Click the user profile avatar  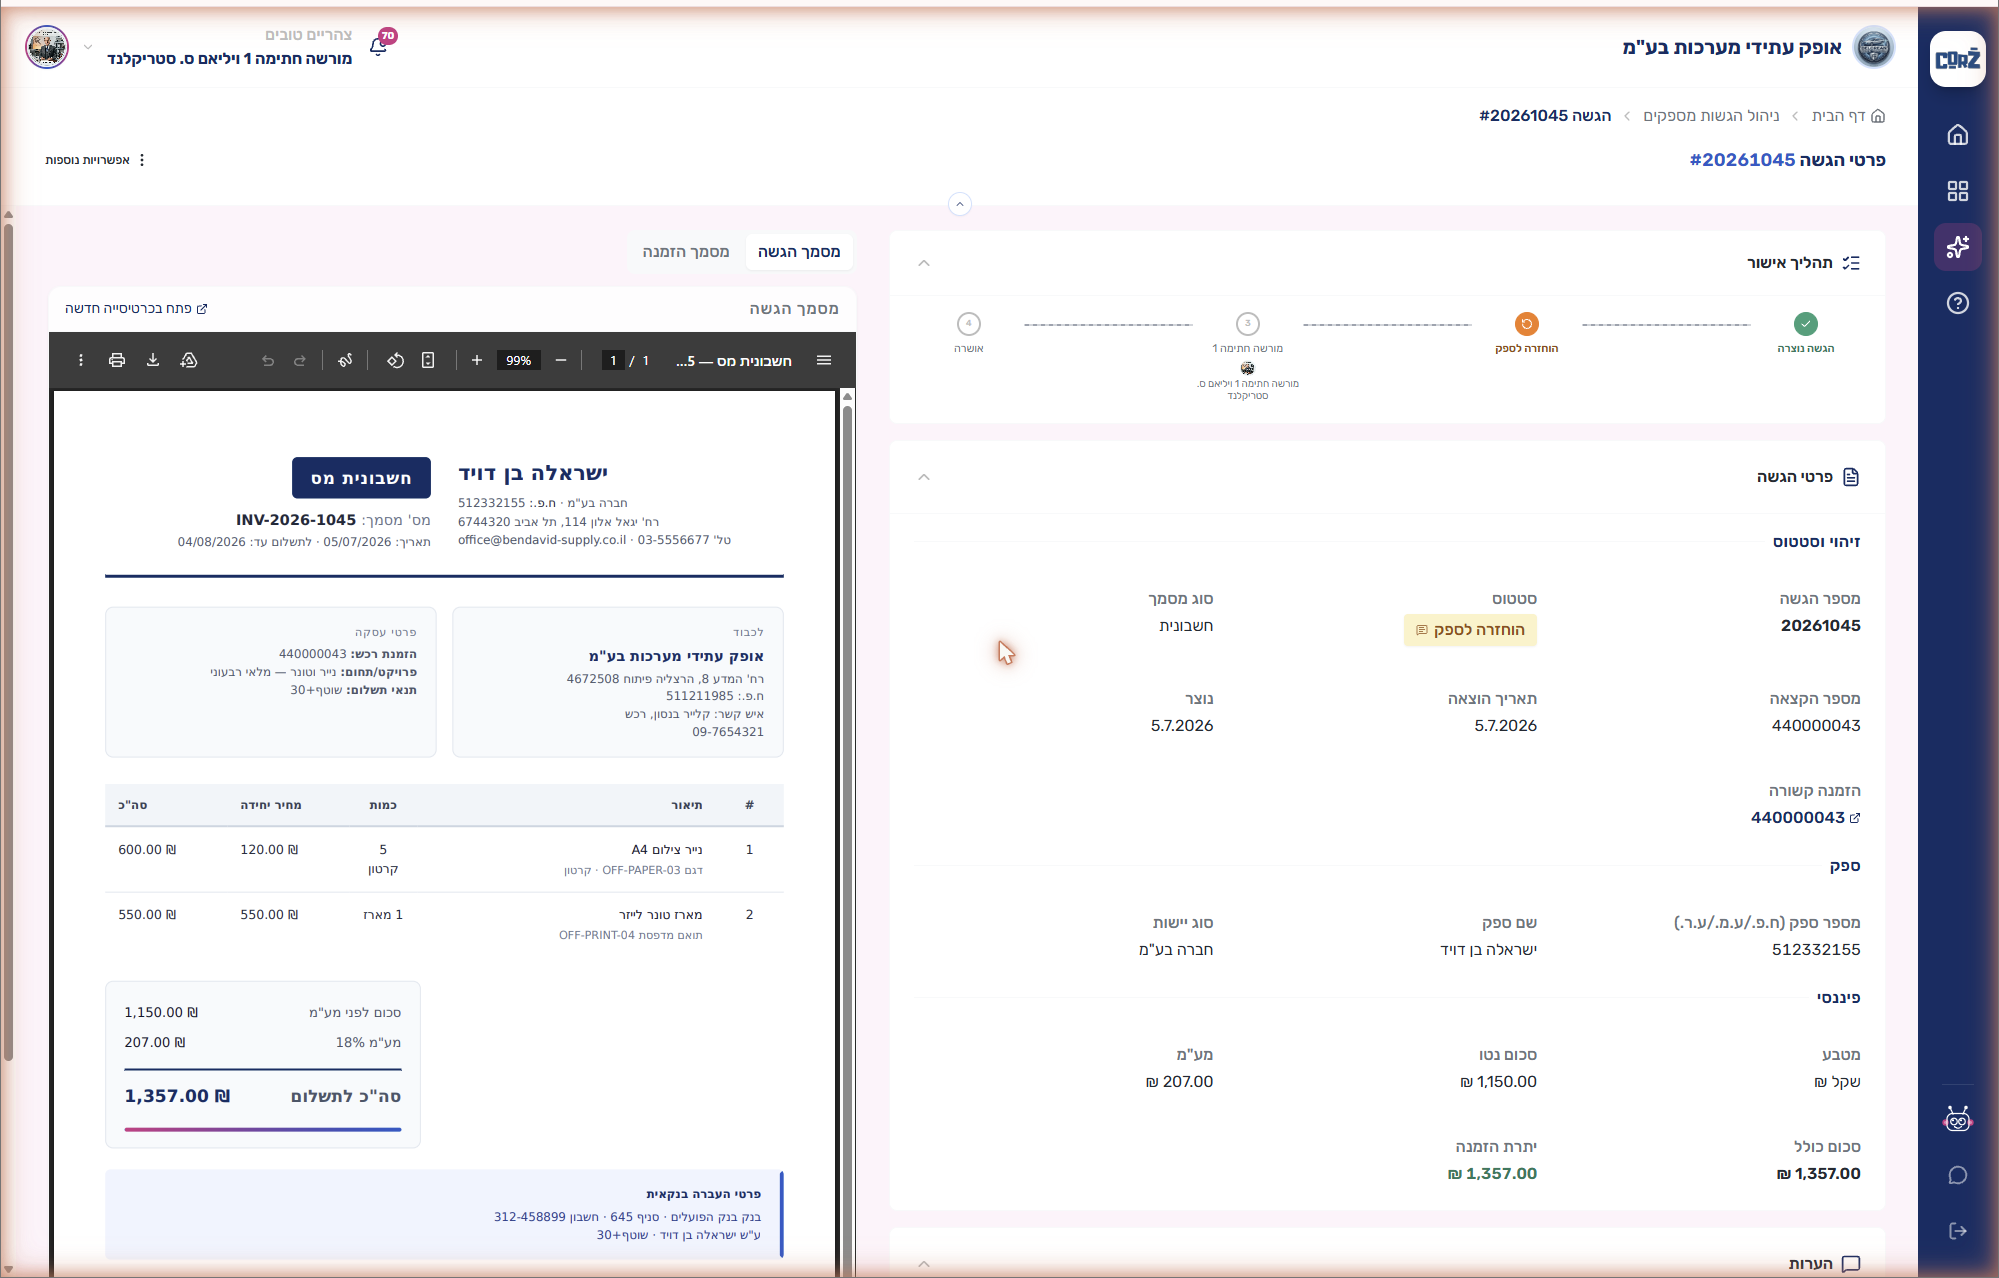pos(47,47)
